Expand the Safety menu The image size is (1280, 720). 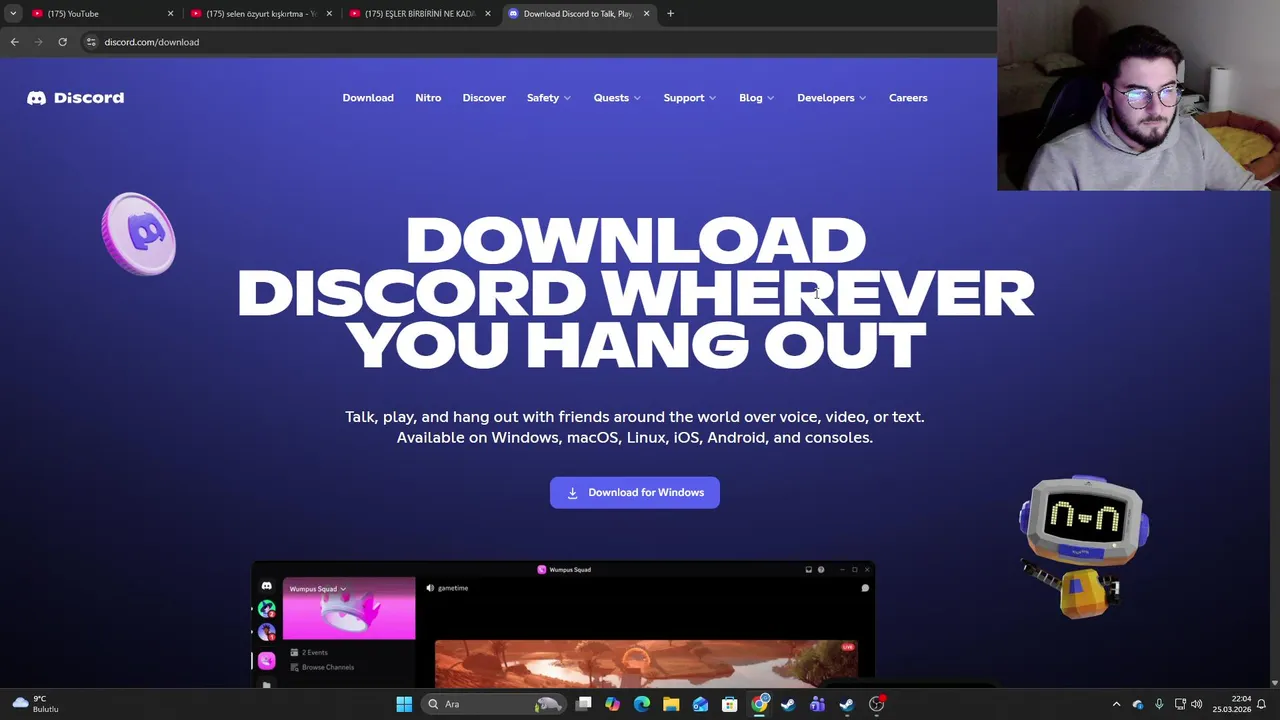(x=549, y=98)
